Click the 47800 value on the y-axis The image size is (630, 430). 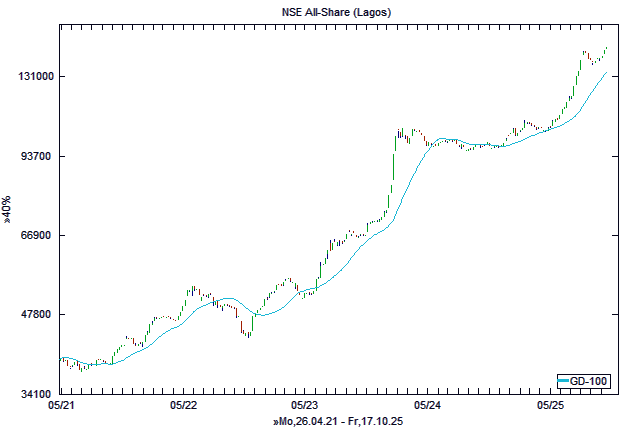(x=32, y=314)
